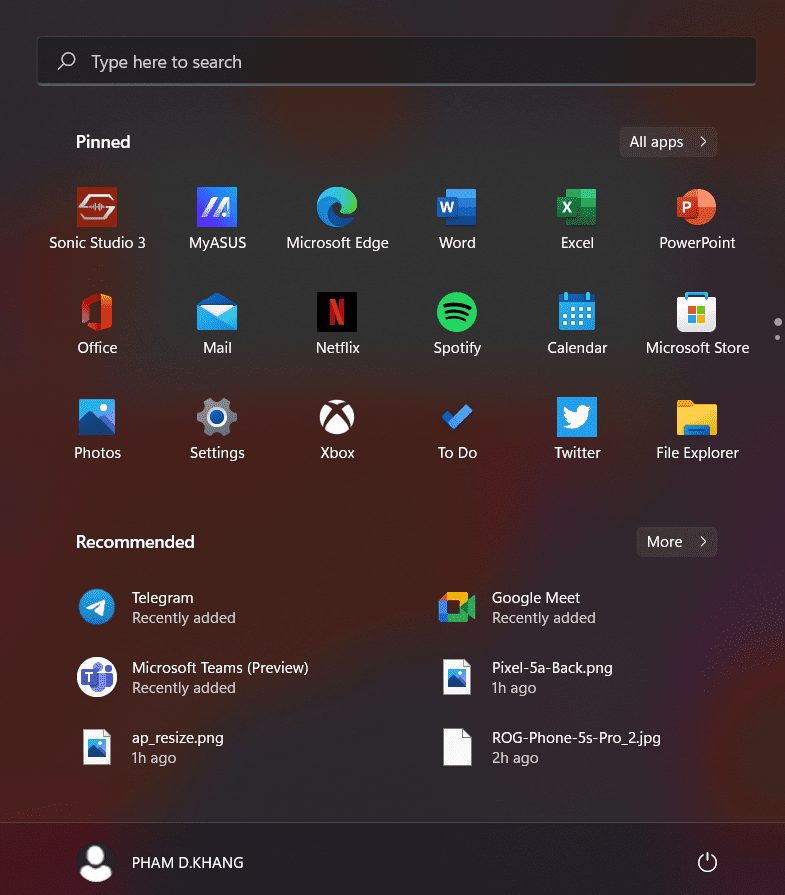Open the Calendar app

pos(577,324)
